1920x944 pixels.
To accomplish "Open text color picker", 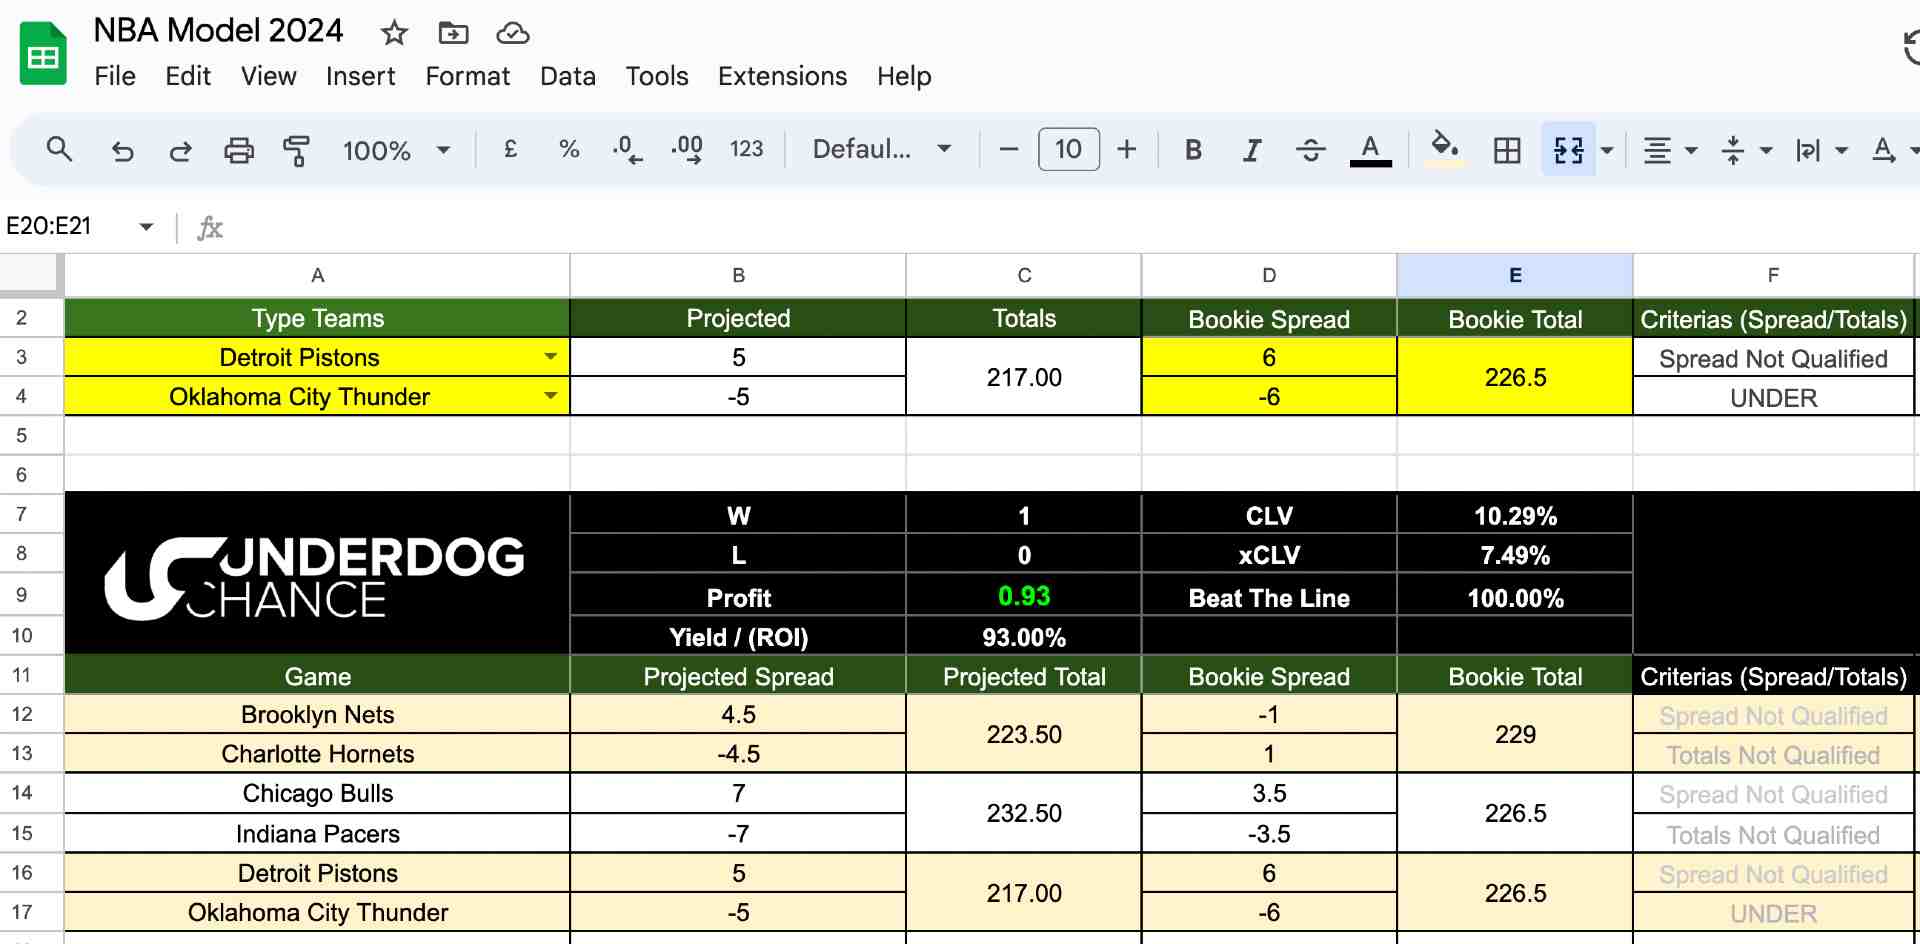I will 1370,150.
